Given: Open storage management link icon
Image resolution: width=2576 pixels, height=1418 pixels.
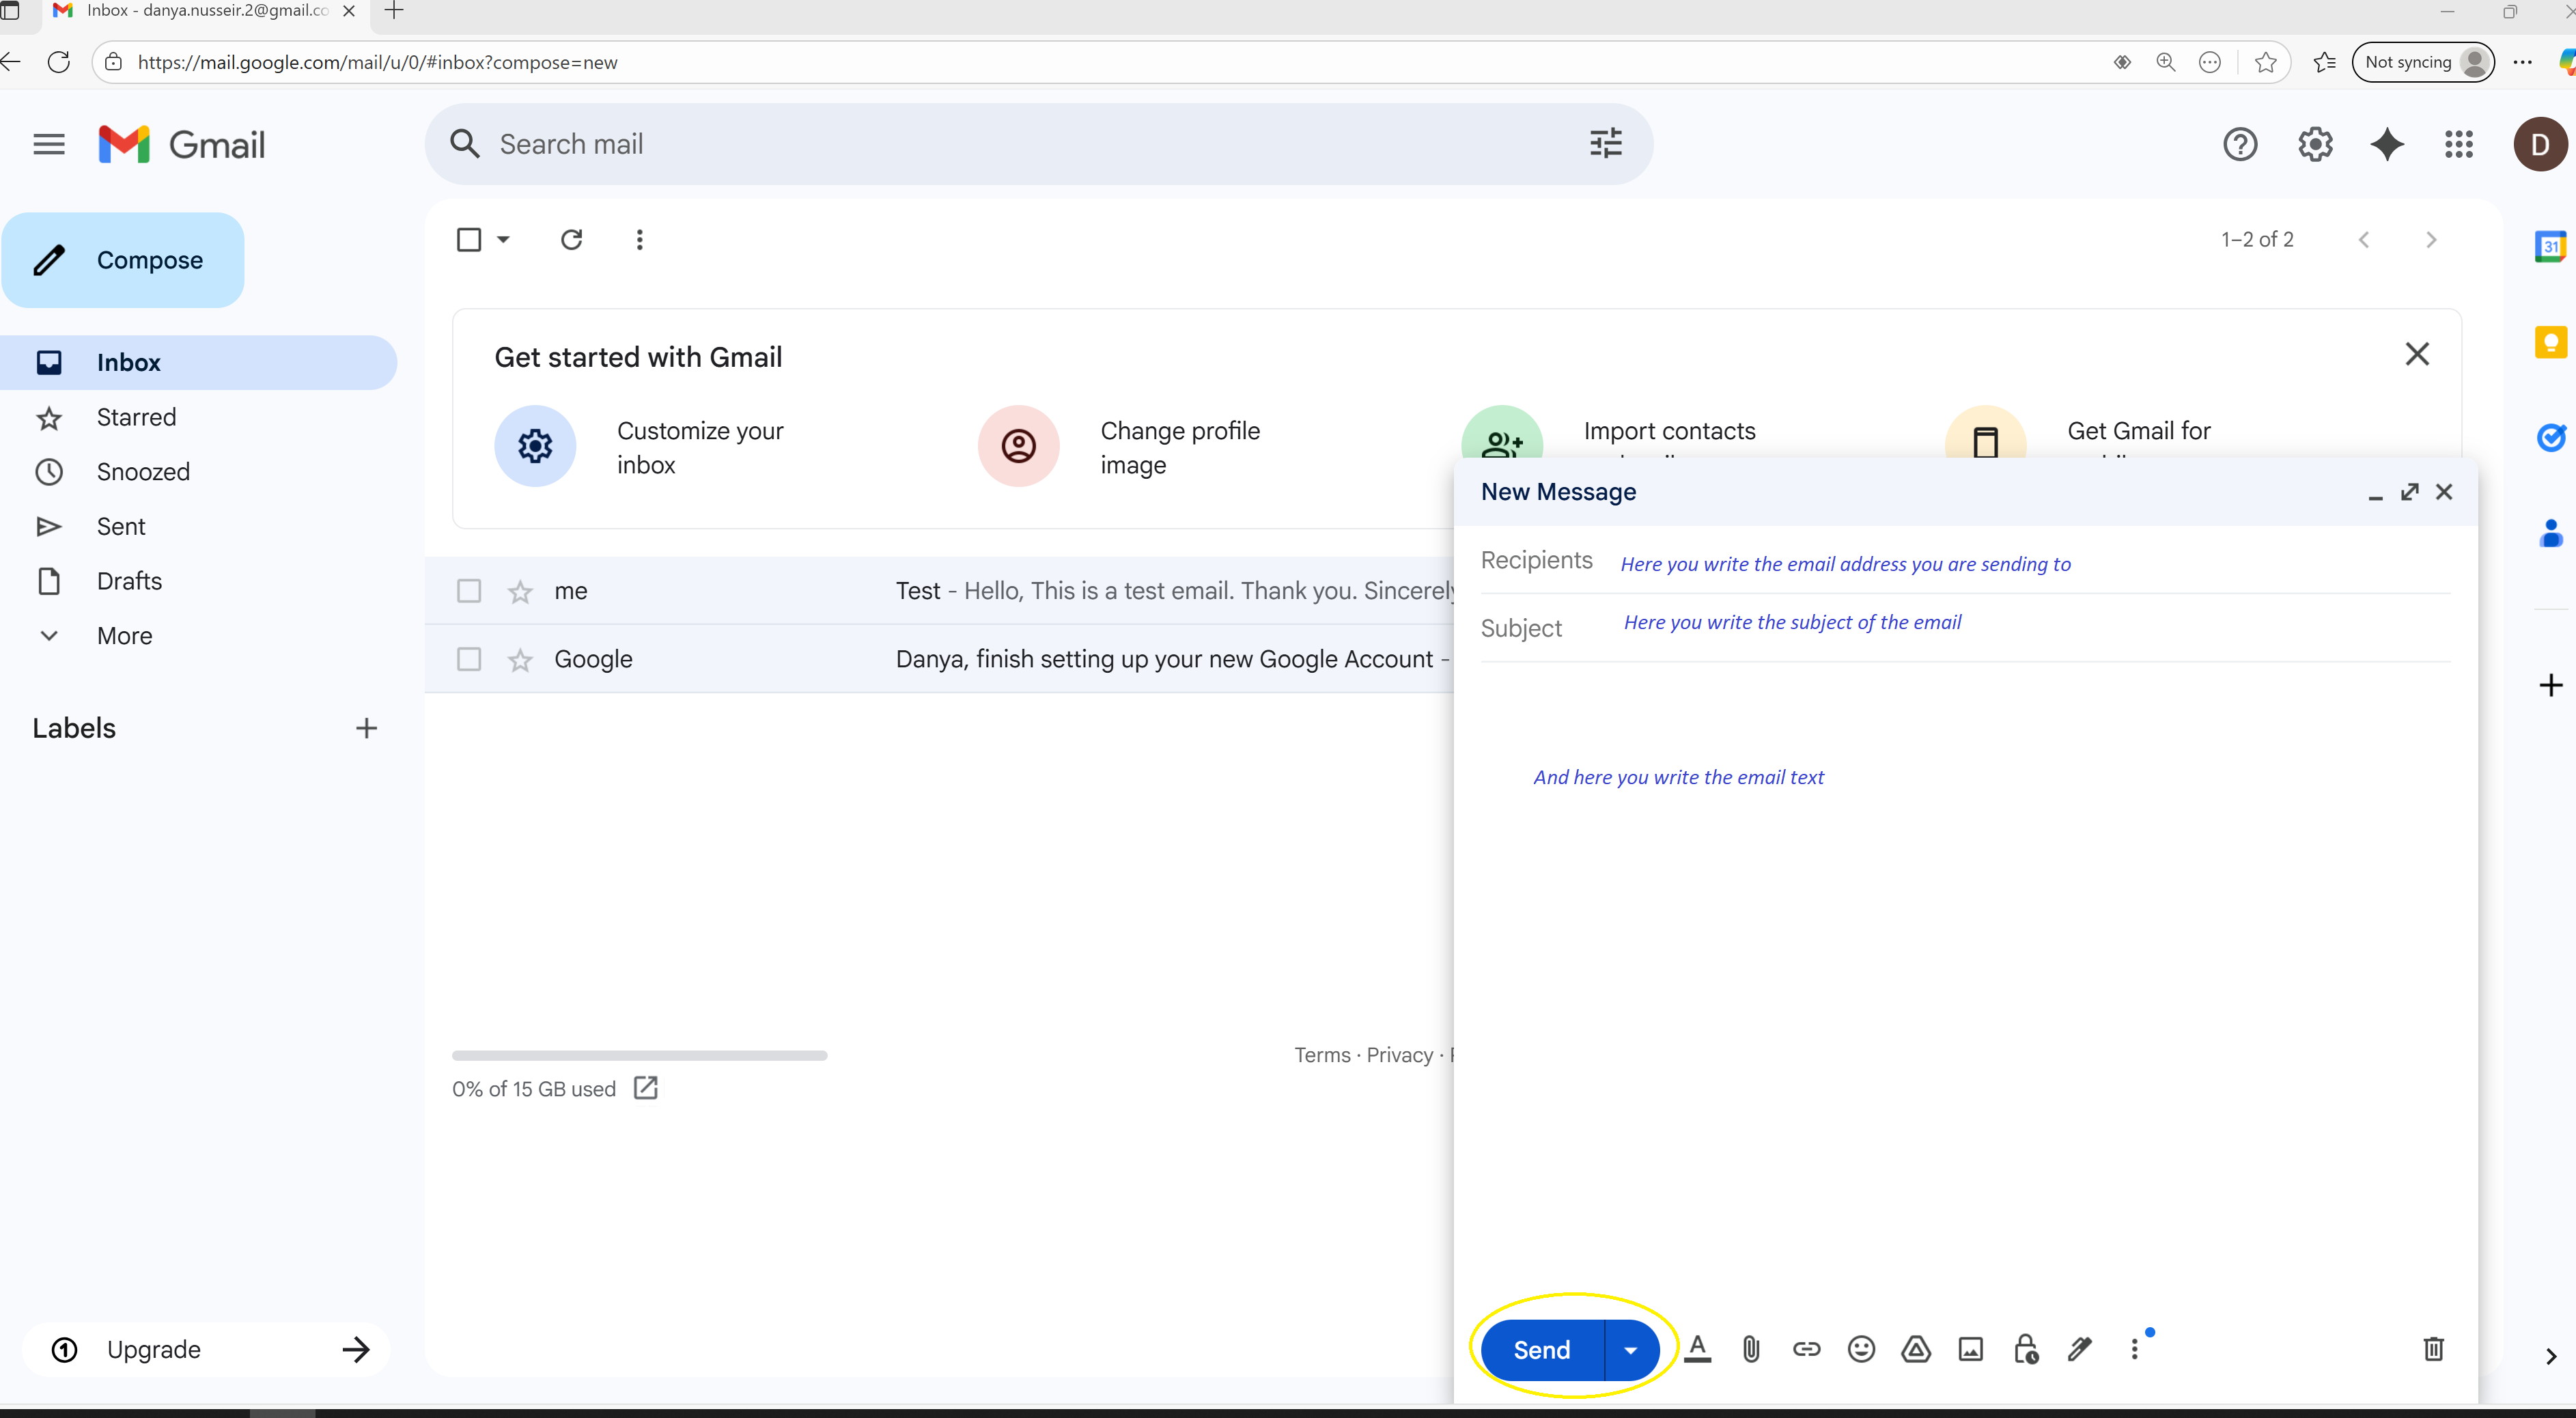Looking at the screenshot, I should (645, 1088).
